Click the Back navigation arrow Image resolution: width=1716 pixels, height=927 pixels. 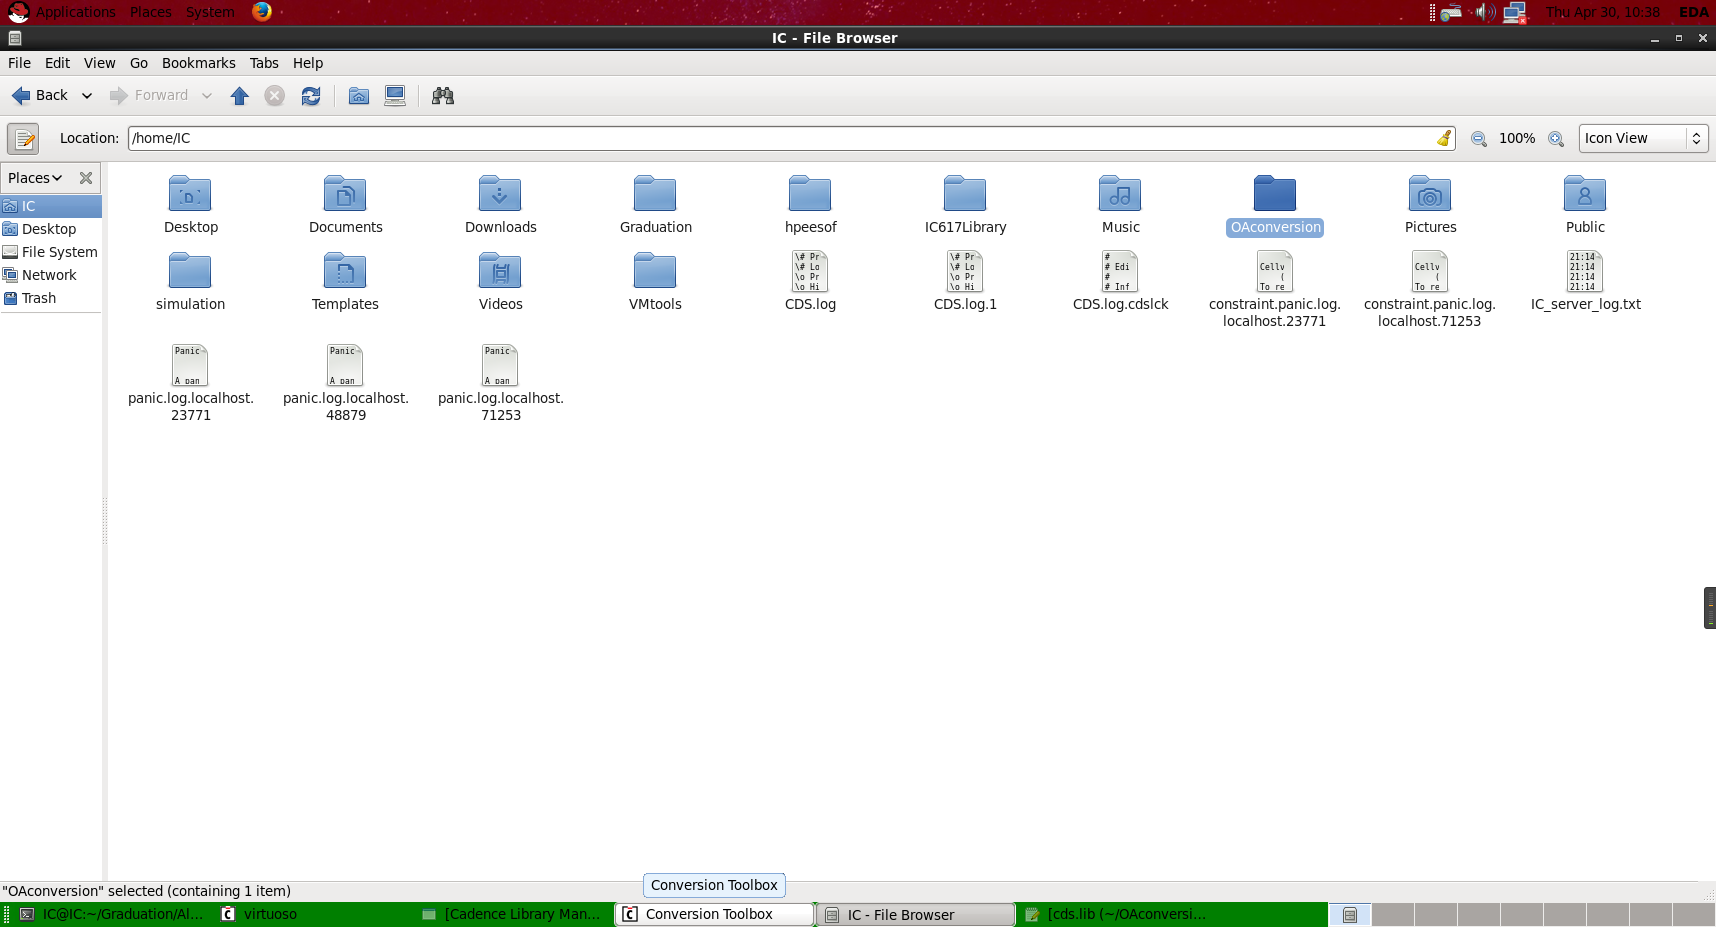click(x=20, y=95)
